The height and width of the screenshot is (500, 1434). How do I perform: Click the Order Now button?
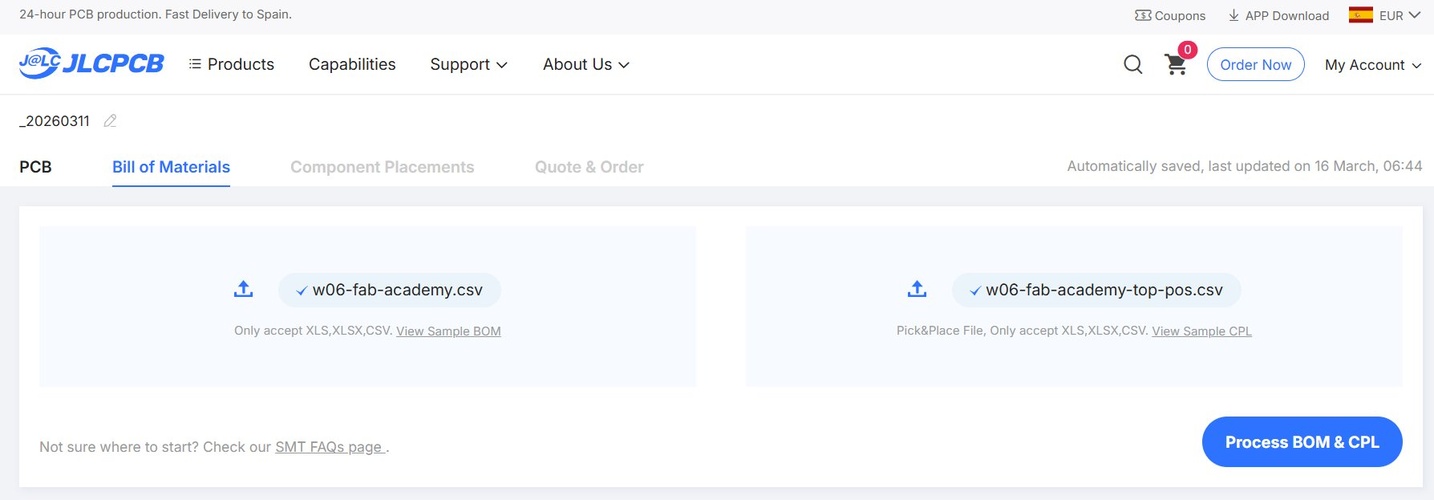point(1255,65)
